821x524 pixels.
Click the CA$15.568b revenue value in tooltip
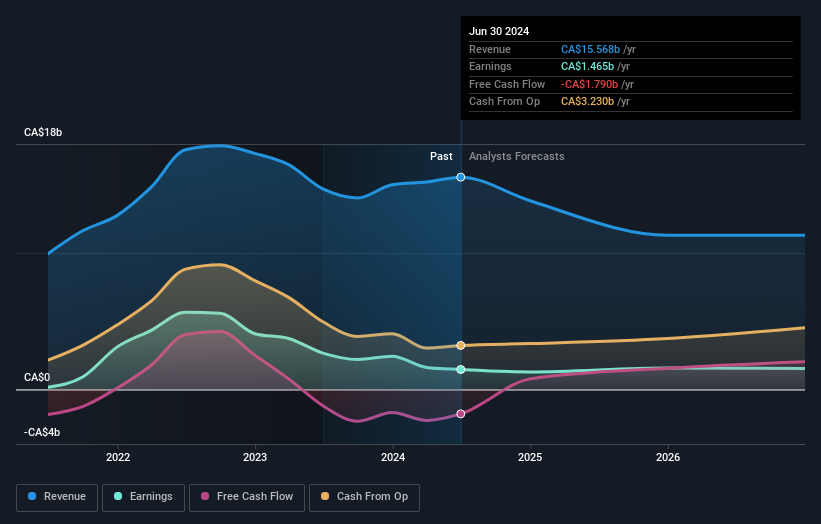point(591,49)
